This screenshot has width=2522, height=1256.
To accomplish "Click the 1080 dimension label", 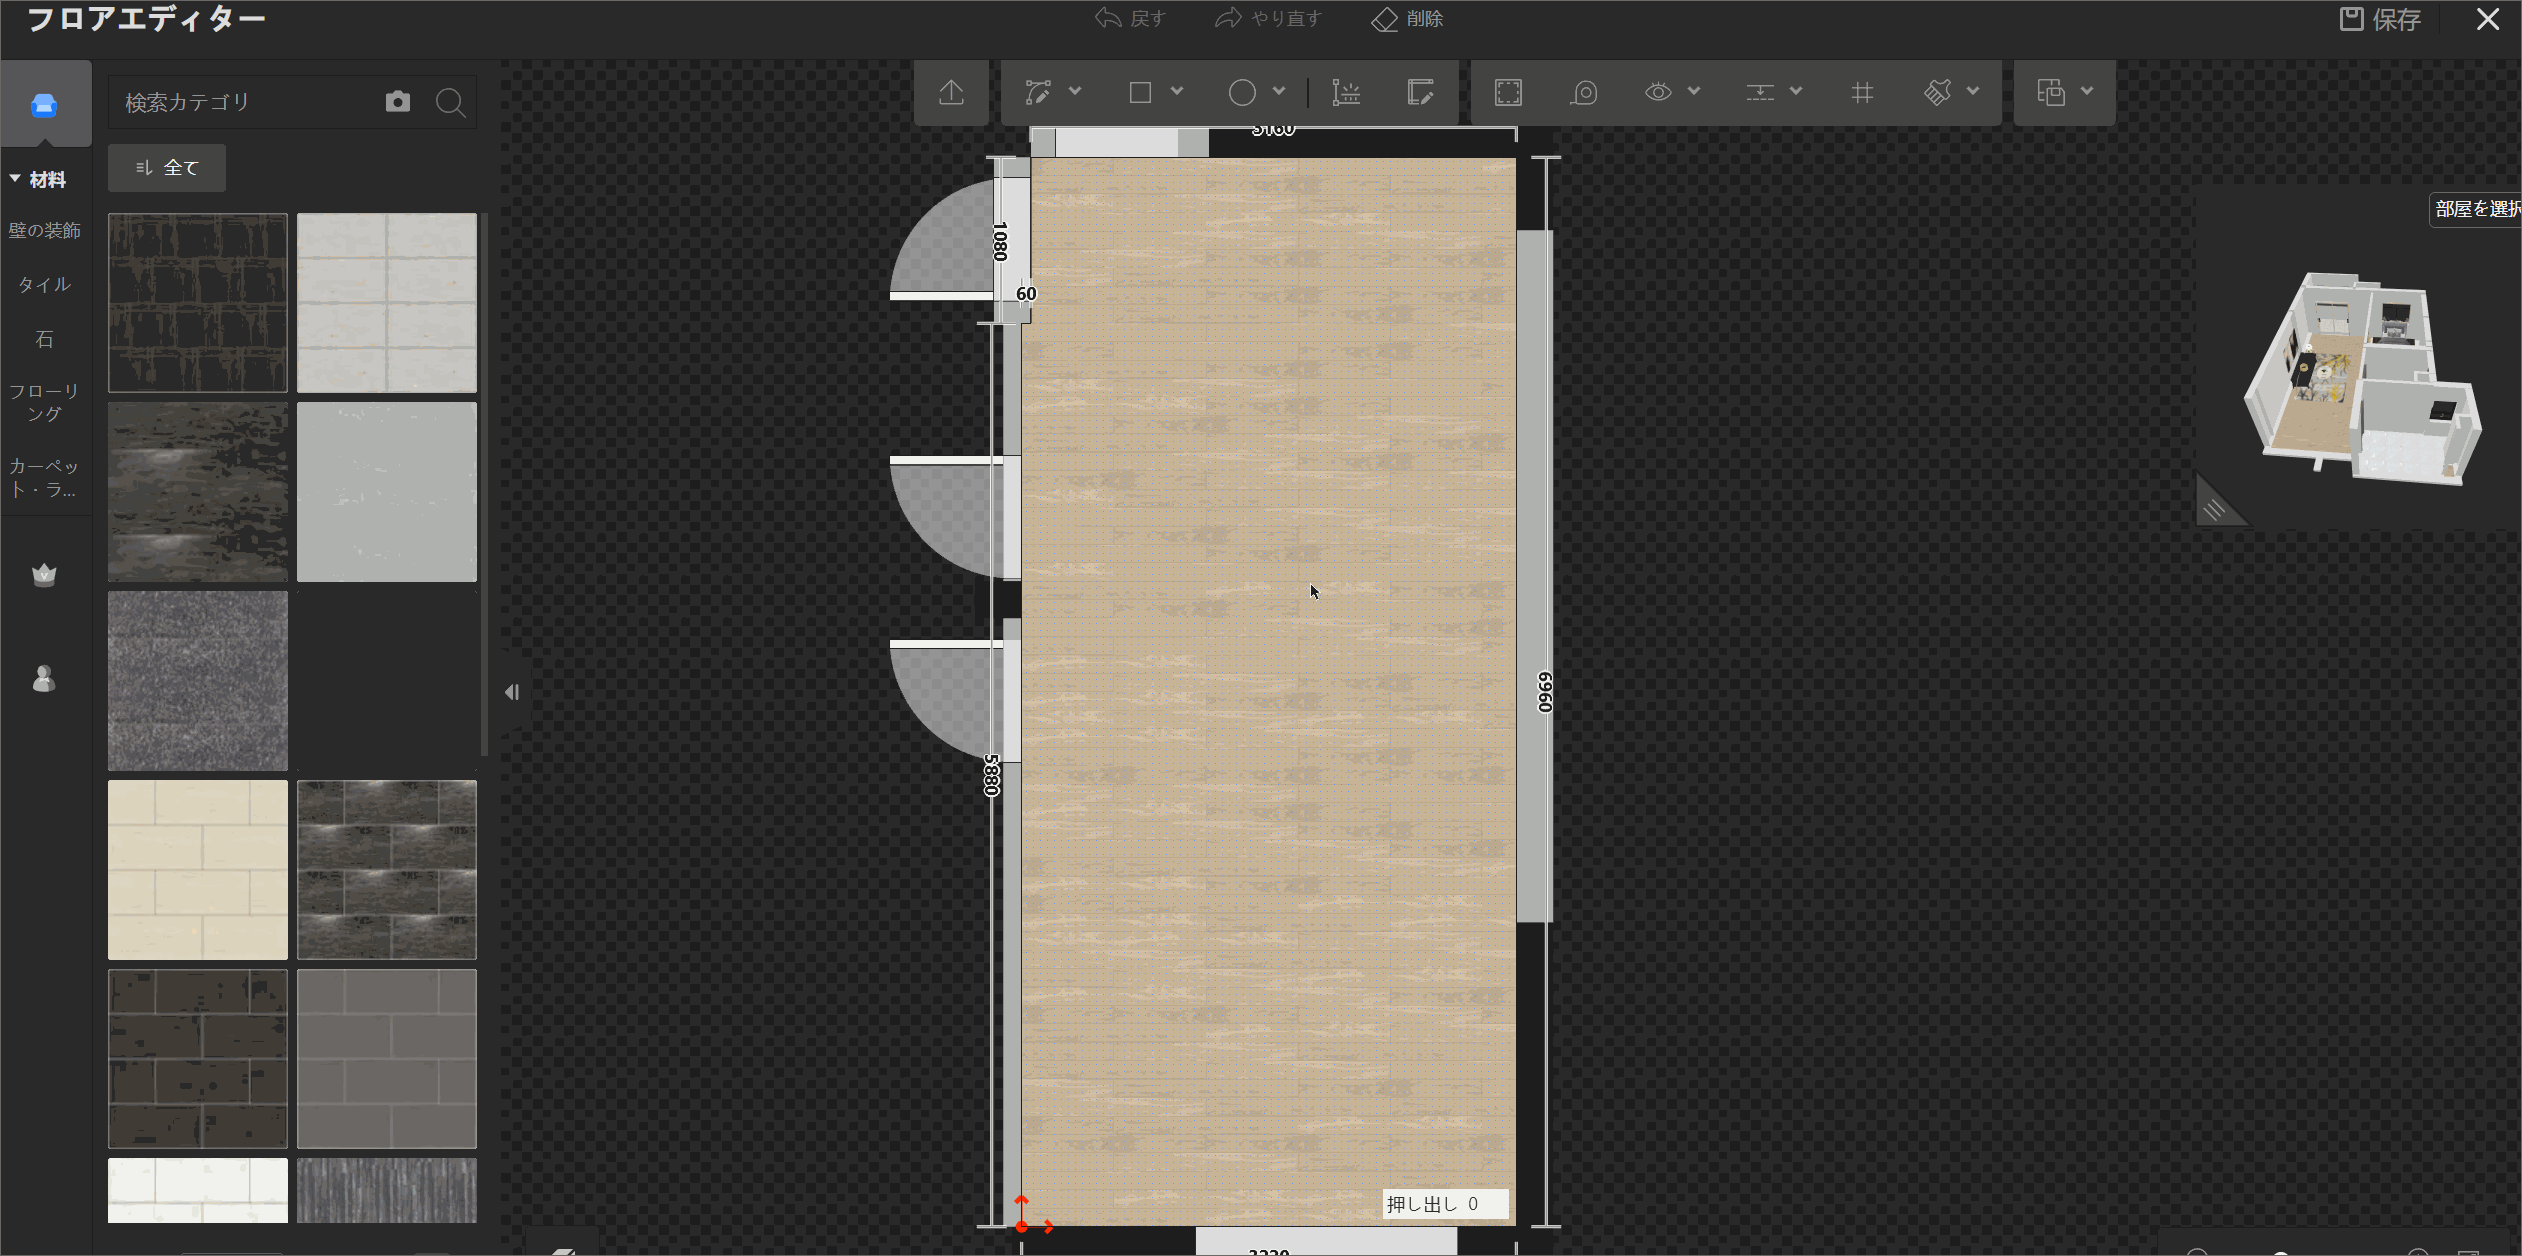I will 1000,242.
